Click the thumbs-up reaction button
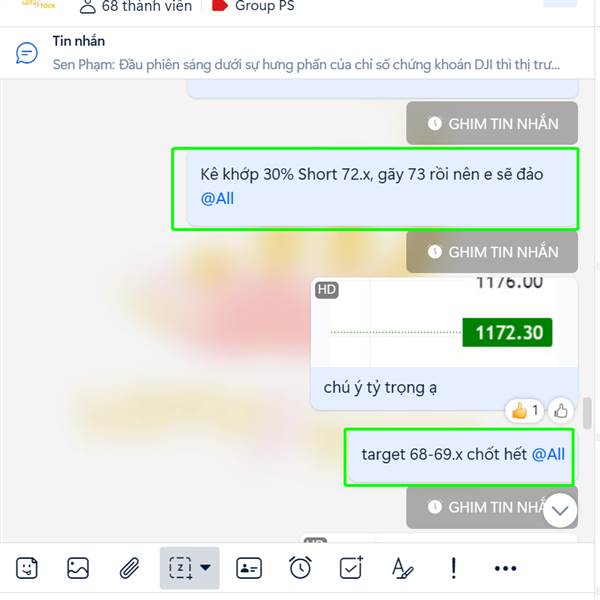The image size is (600, 600). click(x=561, y=411)
